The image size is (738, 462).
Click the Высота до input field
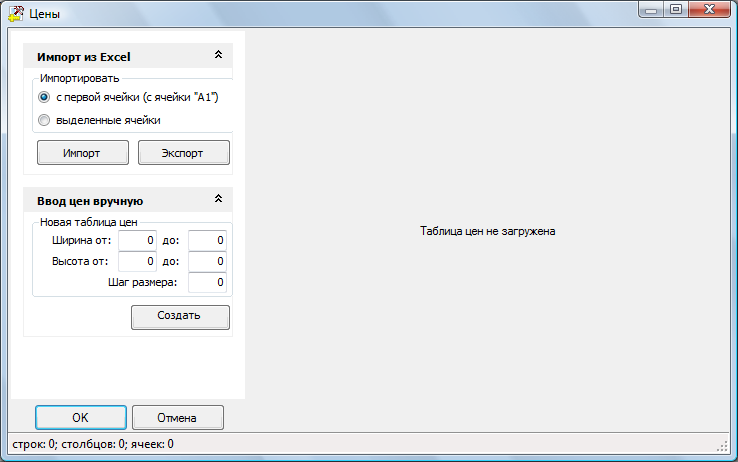(x=208, y=261)
